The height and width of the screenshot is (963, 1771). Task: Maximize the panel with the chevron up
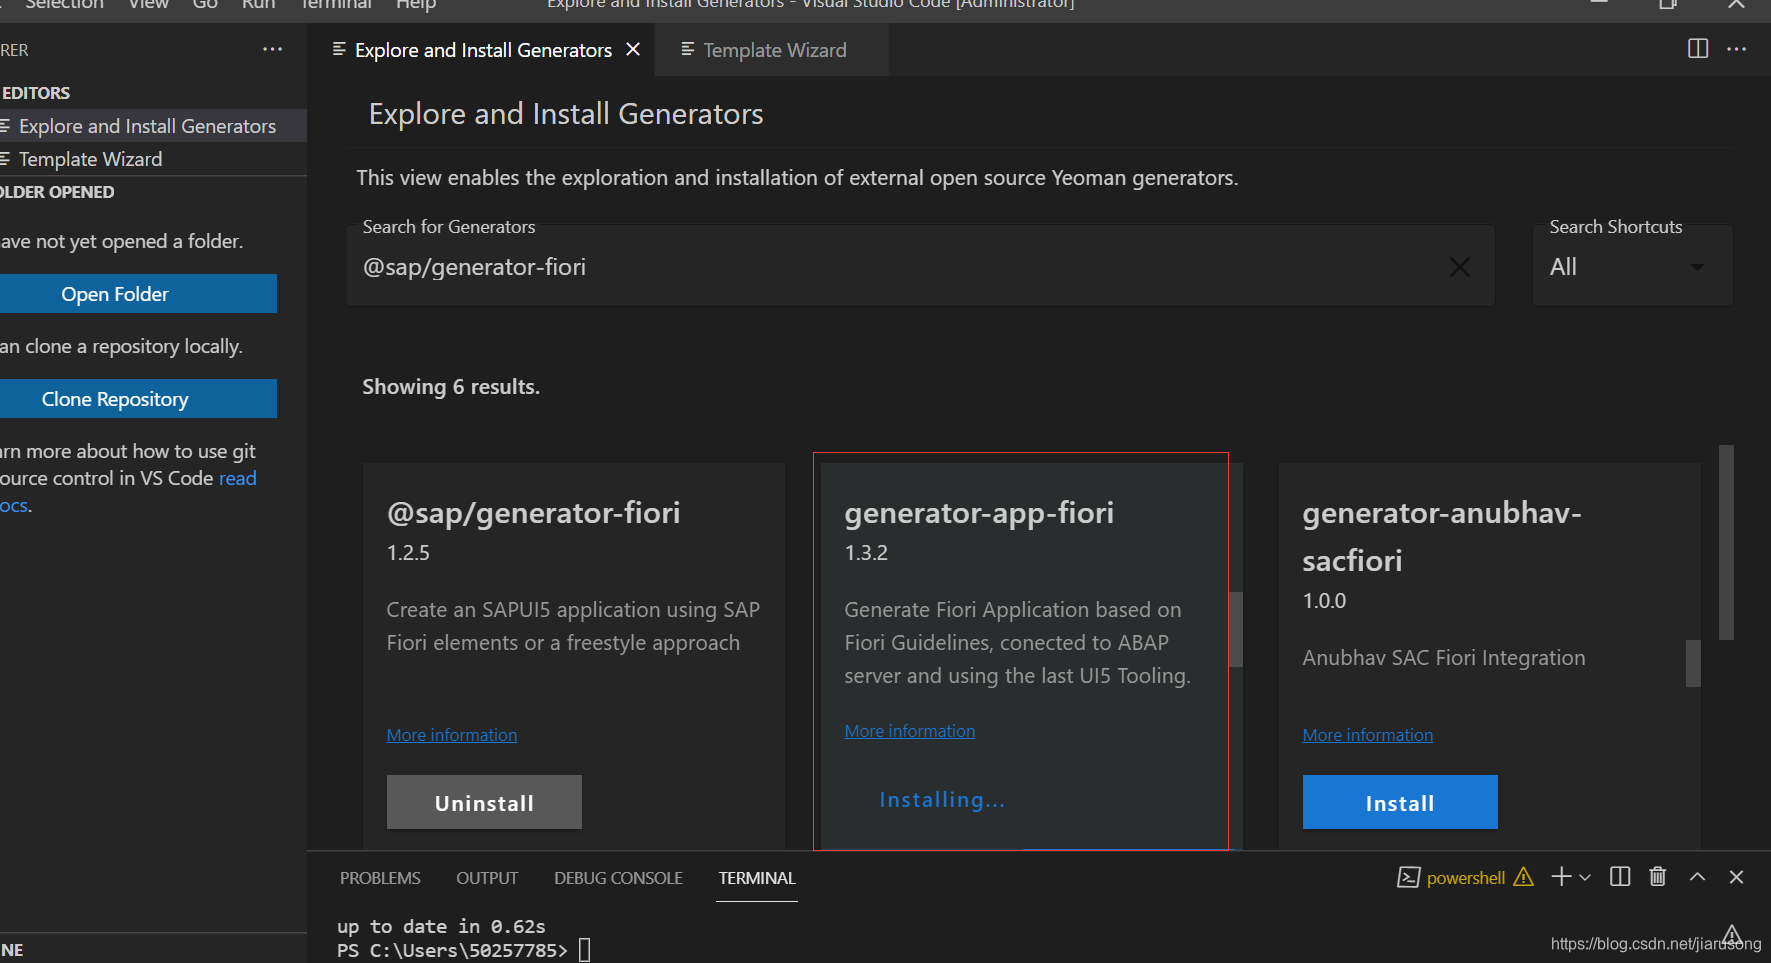pos(1697,877)
